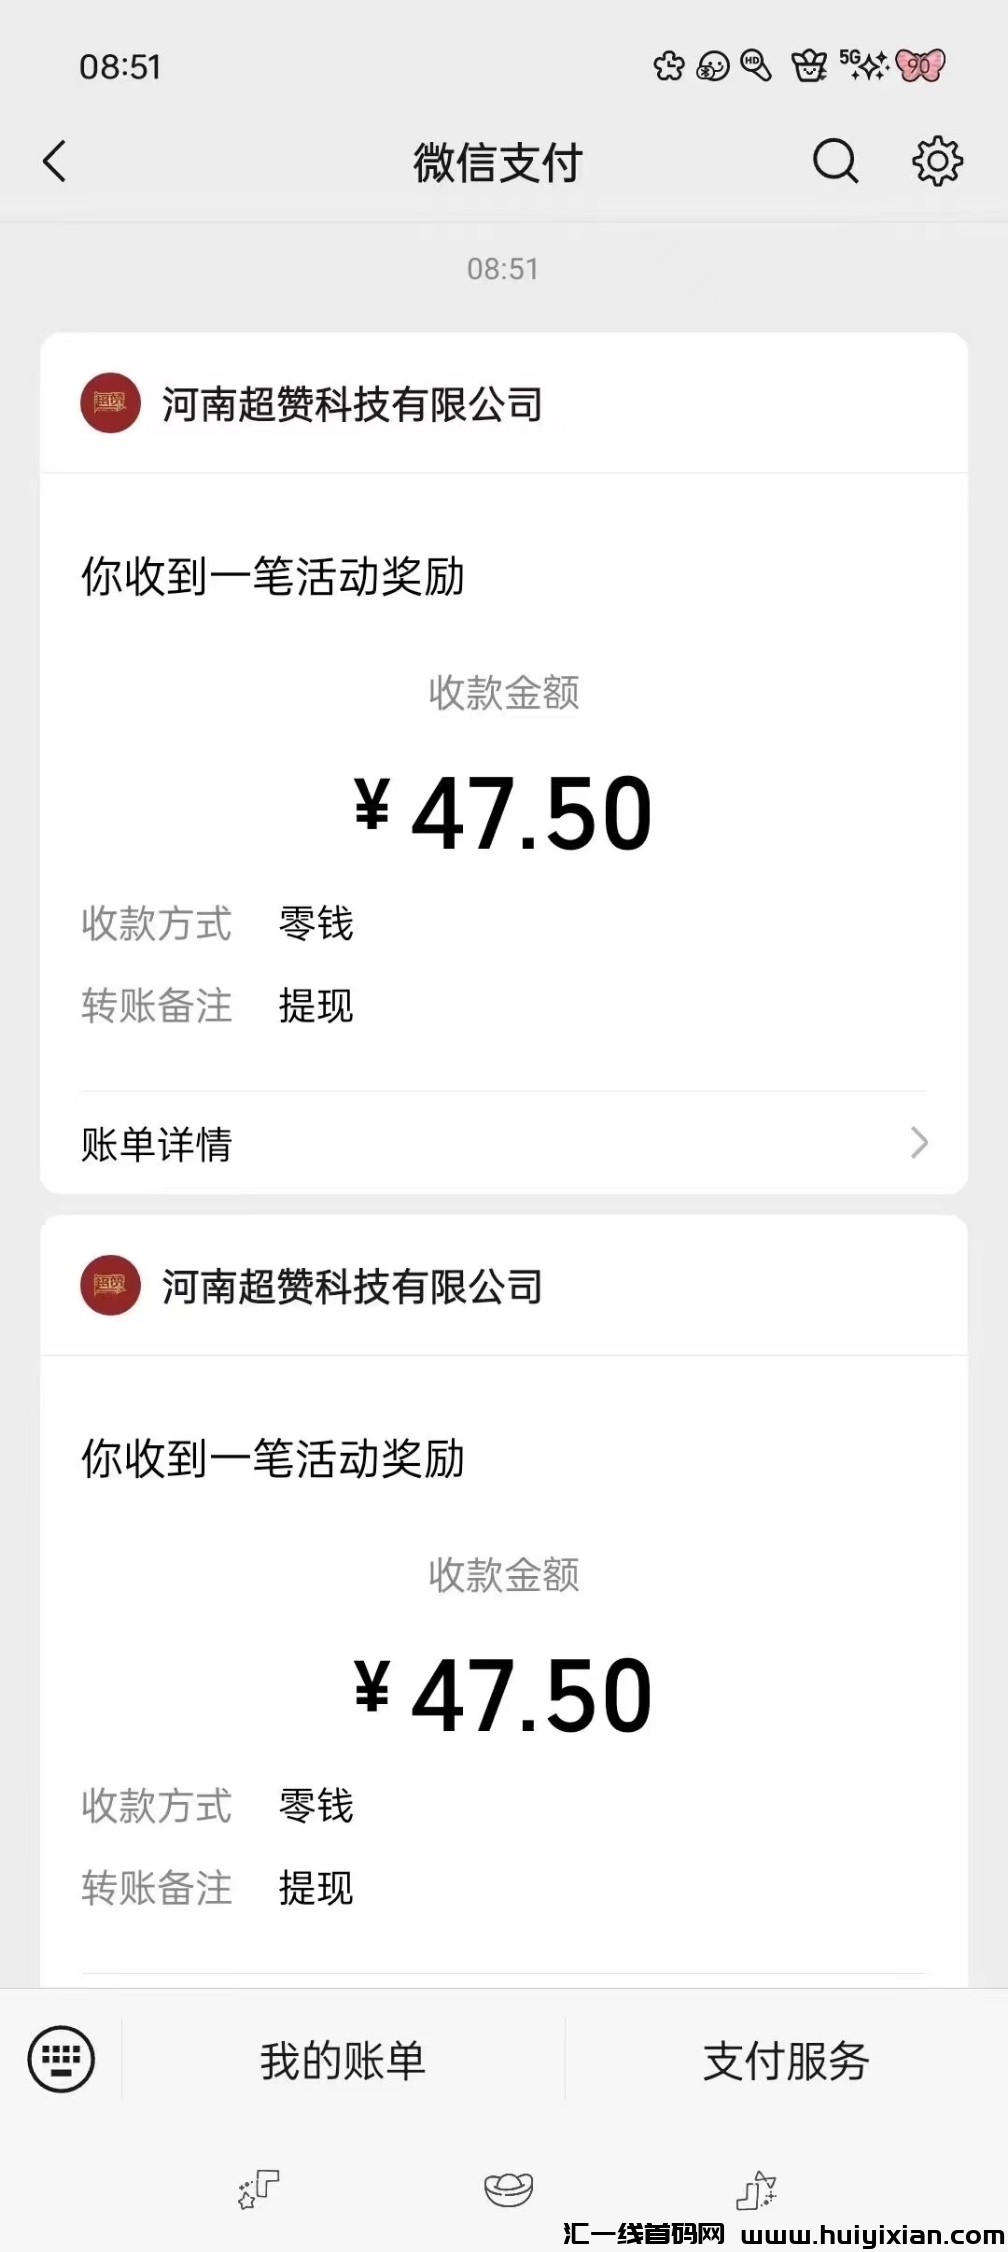Image resolution: width=1008 pixels, height=2252 pixels.
Task: Tap the second 你收到一笔活动奖励 message
Action: tap(273, 1459)
